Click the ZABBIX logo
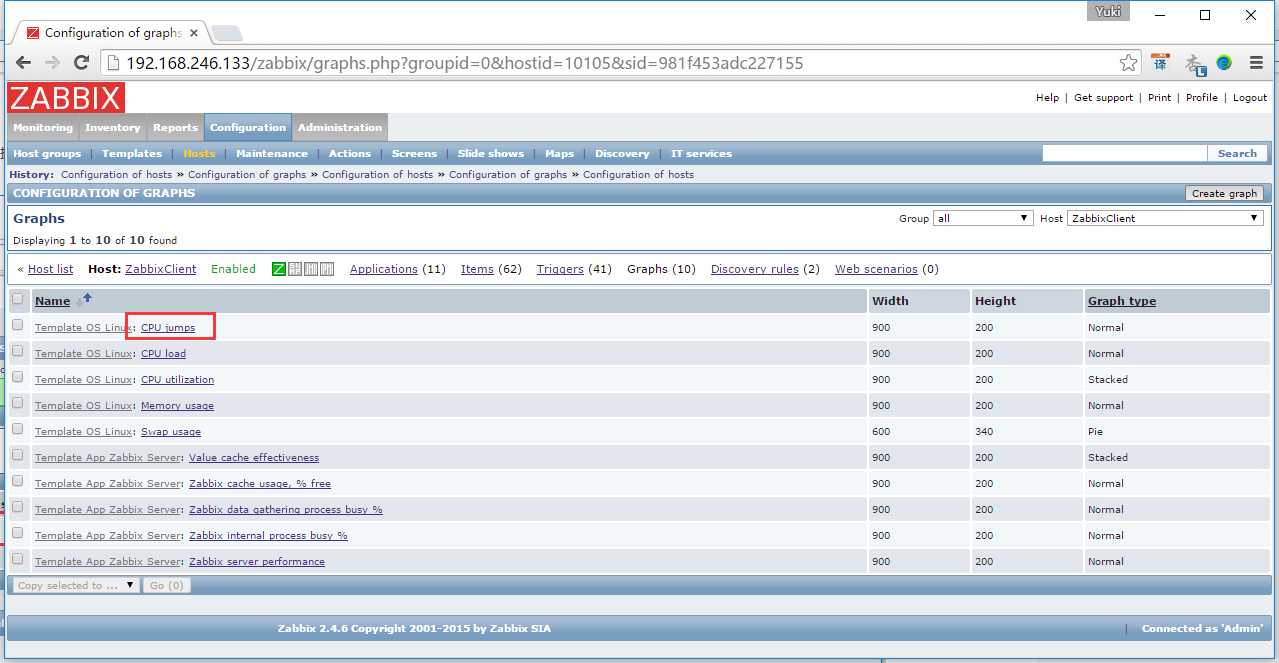The image size is (1279, 663). coord(66,98)
